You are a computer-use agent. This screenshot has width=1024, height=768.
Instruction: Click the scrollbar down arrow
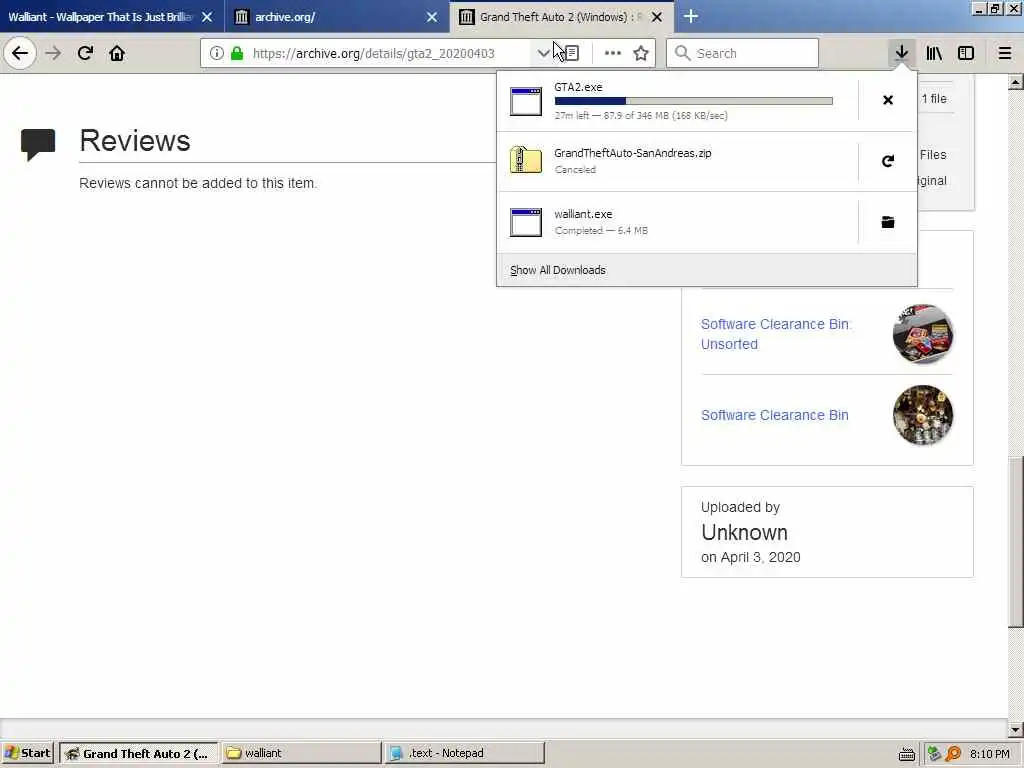pos(1016,729)
